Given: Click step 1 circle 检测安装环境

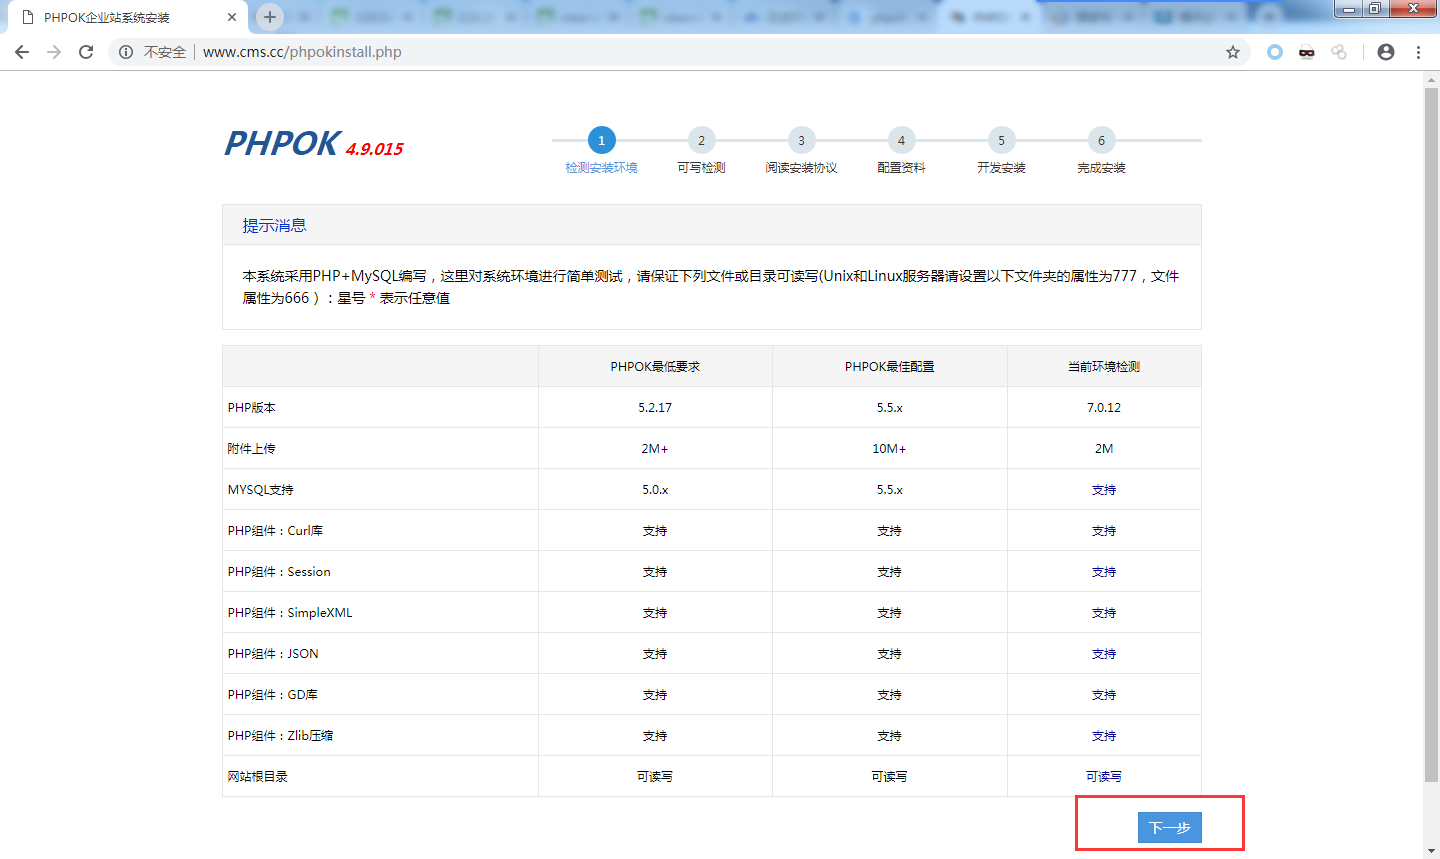Looking at the screenshot, I should pos(601,140).
